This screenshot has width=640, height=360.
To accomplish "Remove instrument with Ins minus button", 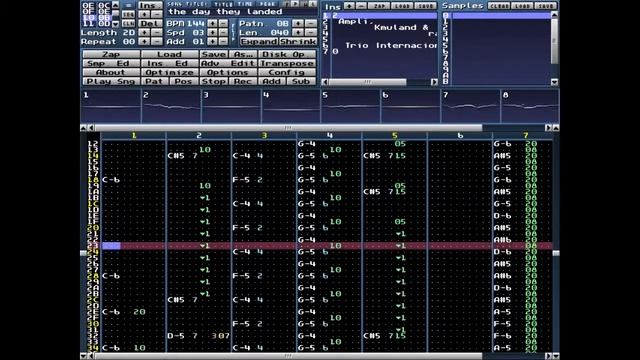I will coord(361,6).
